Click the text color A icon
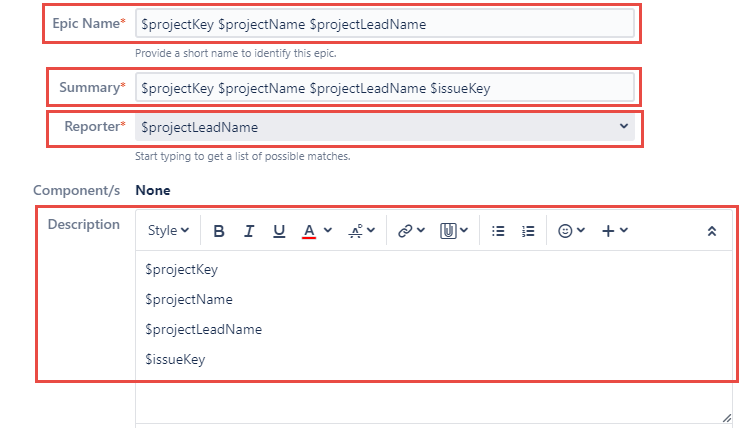748x428 pixels. pyautogui.click(x=309, y=231)
